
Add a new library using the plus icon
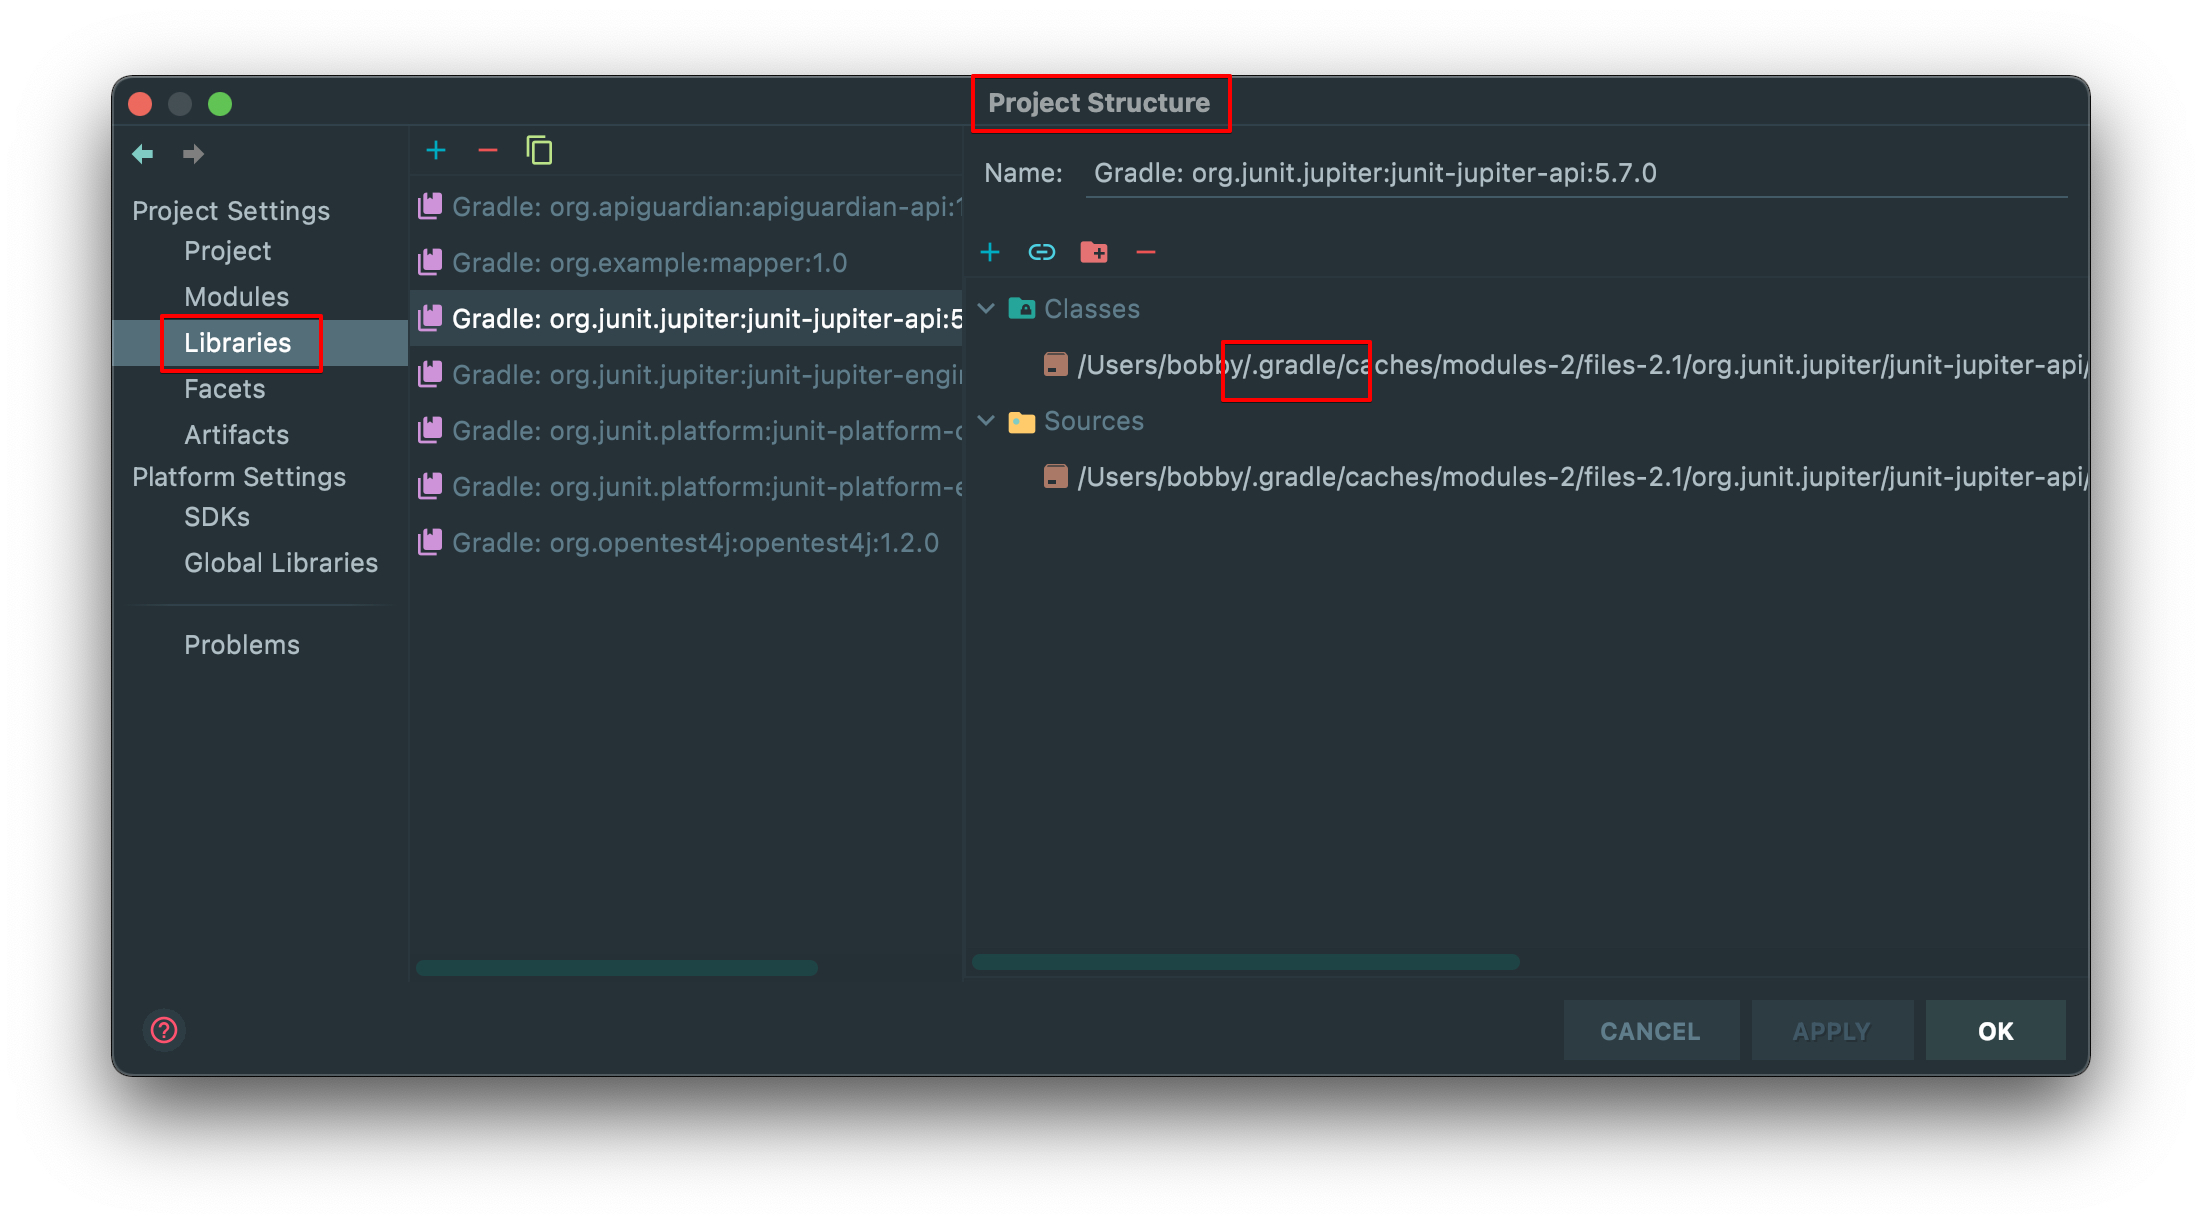coord(436,149)
